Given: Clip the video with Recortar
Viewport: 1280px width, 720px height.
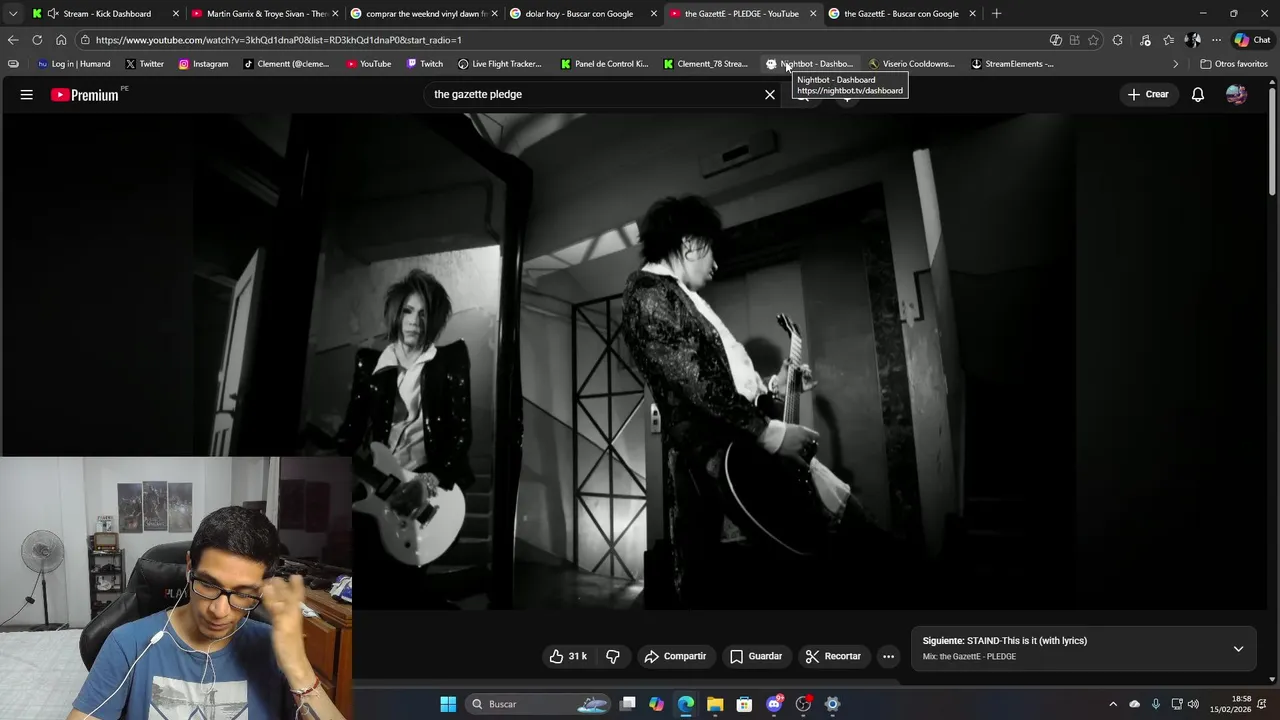Looking at the screenshot, I should point(833,656).
